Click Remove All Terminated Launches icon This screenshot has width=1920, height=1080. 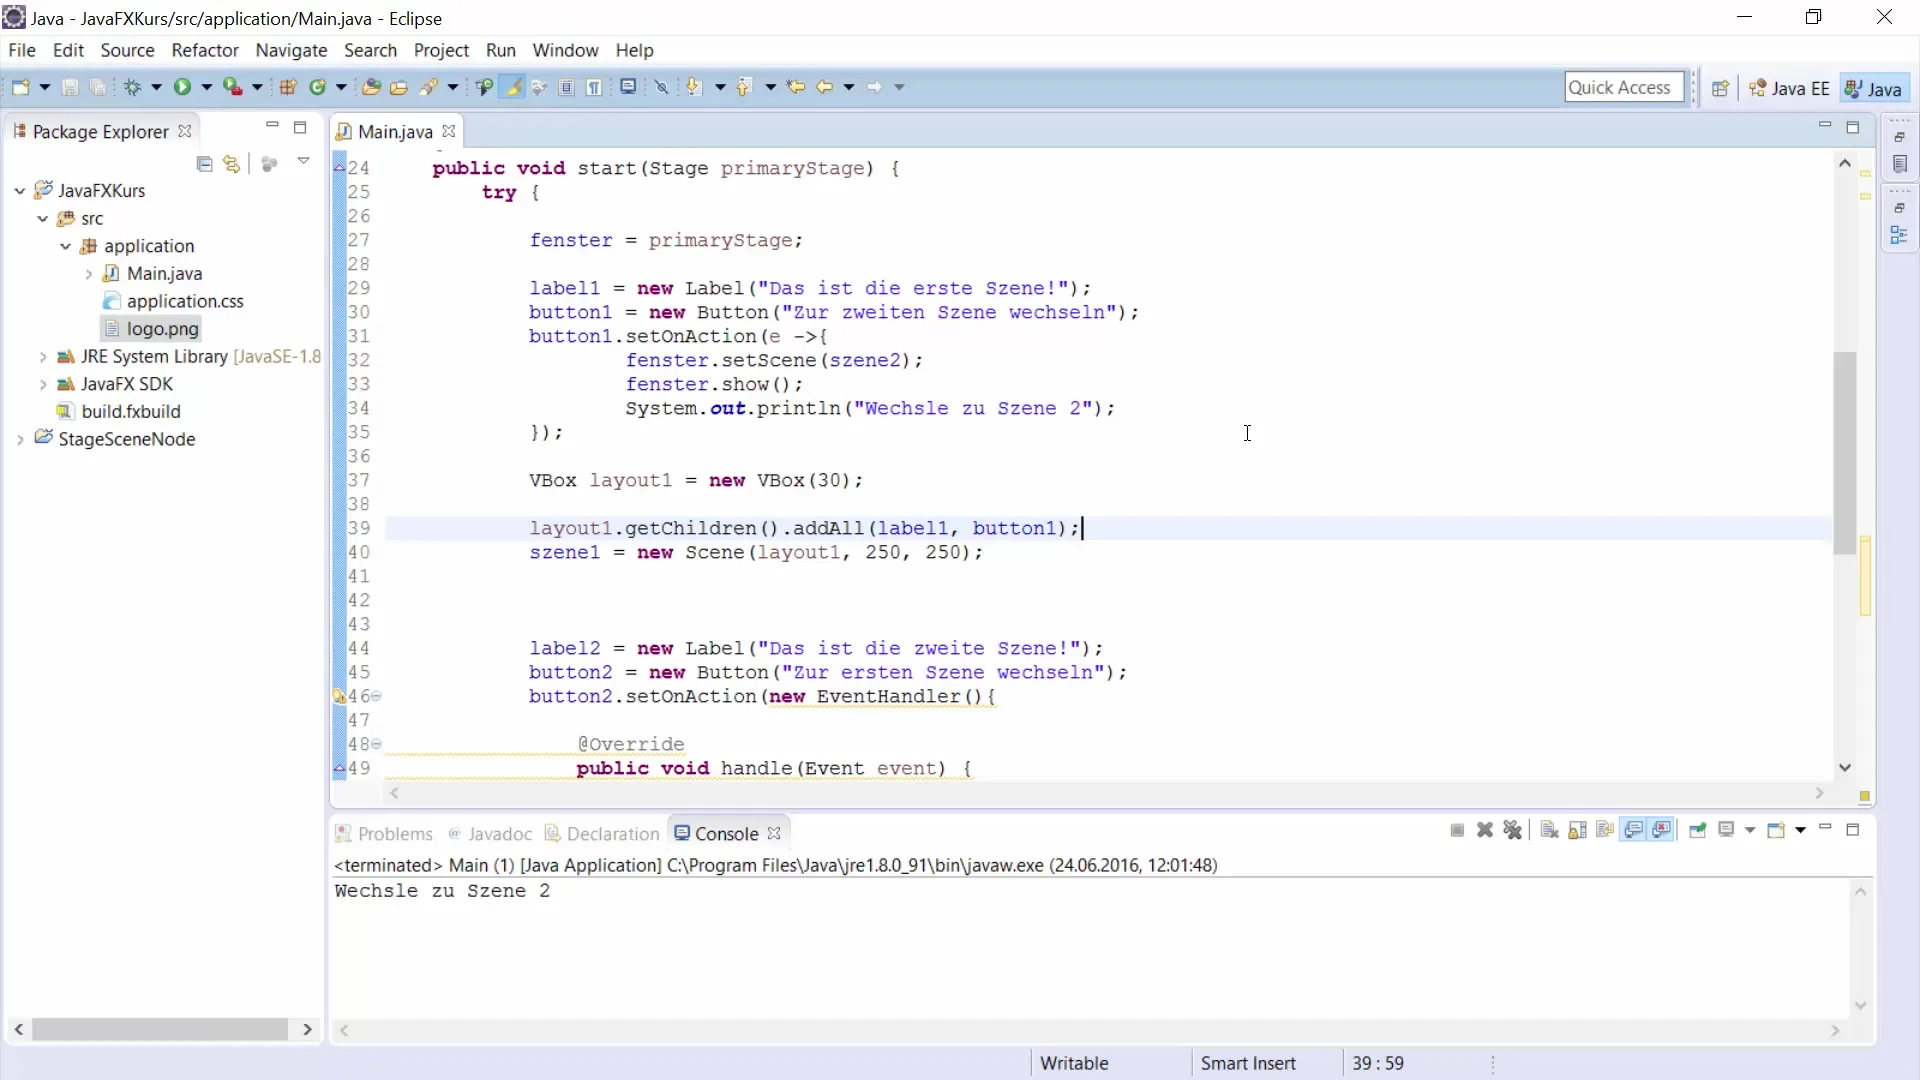[x=1513, y=830]
